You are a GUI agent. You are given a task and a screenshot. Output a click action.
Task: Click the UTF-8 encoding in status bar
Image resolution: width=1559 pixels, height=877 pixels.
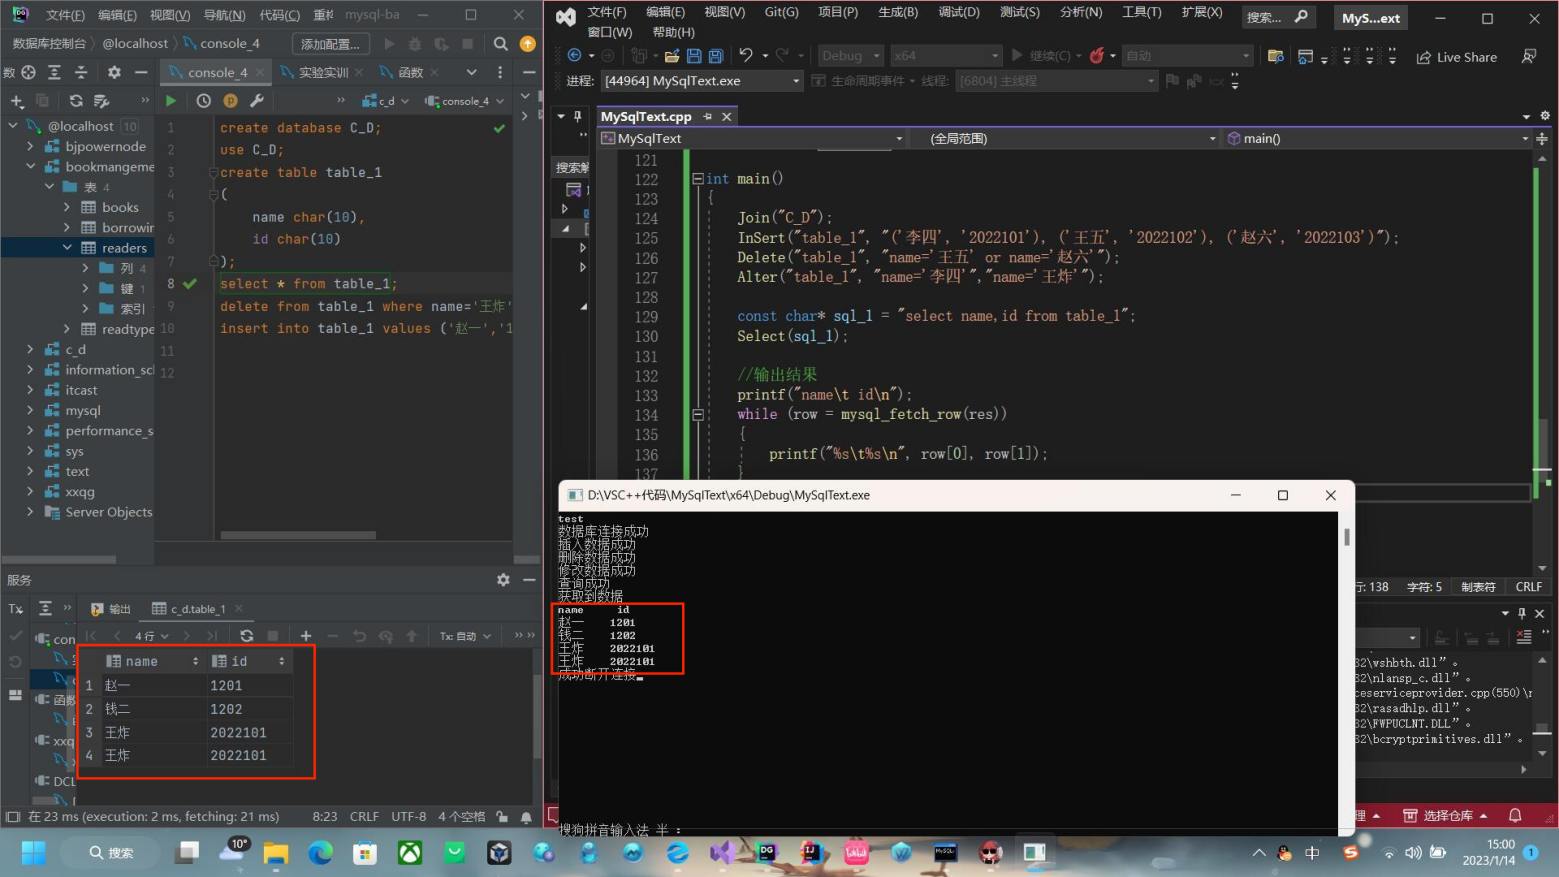409,817
